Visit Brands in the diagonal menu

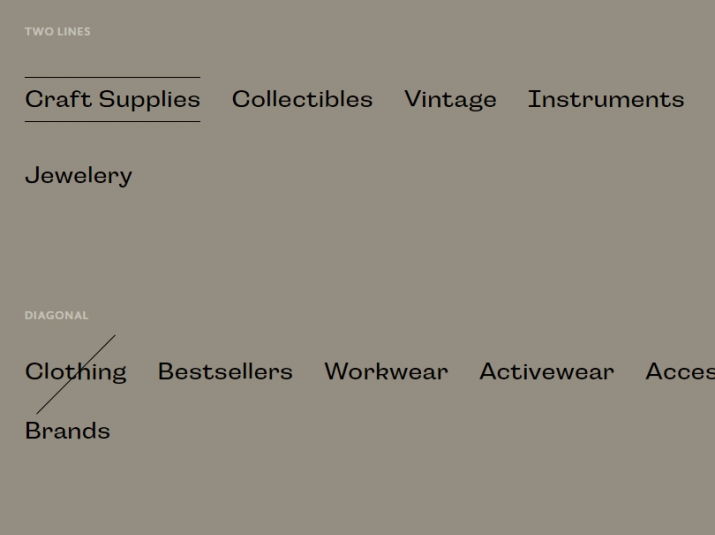click(67, 431)
